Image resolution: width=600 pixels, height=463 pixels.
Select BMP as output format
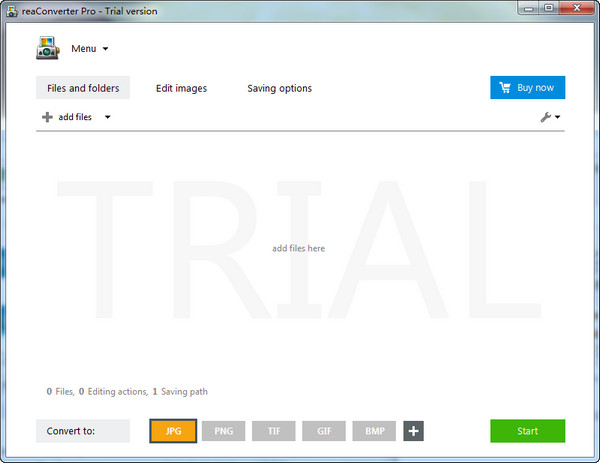pyautogui.click(x=374, y=431)
